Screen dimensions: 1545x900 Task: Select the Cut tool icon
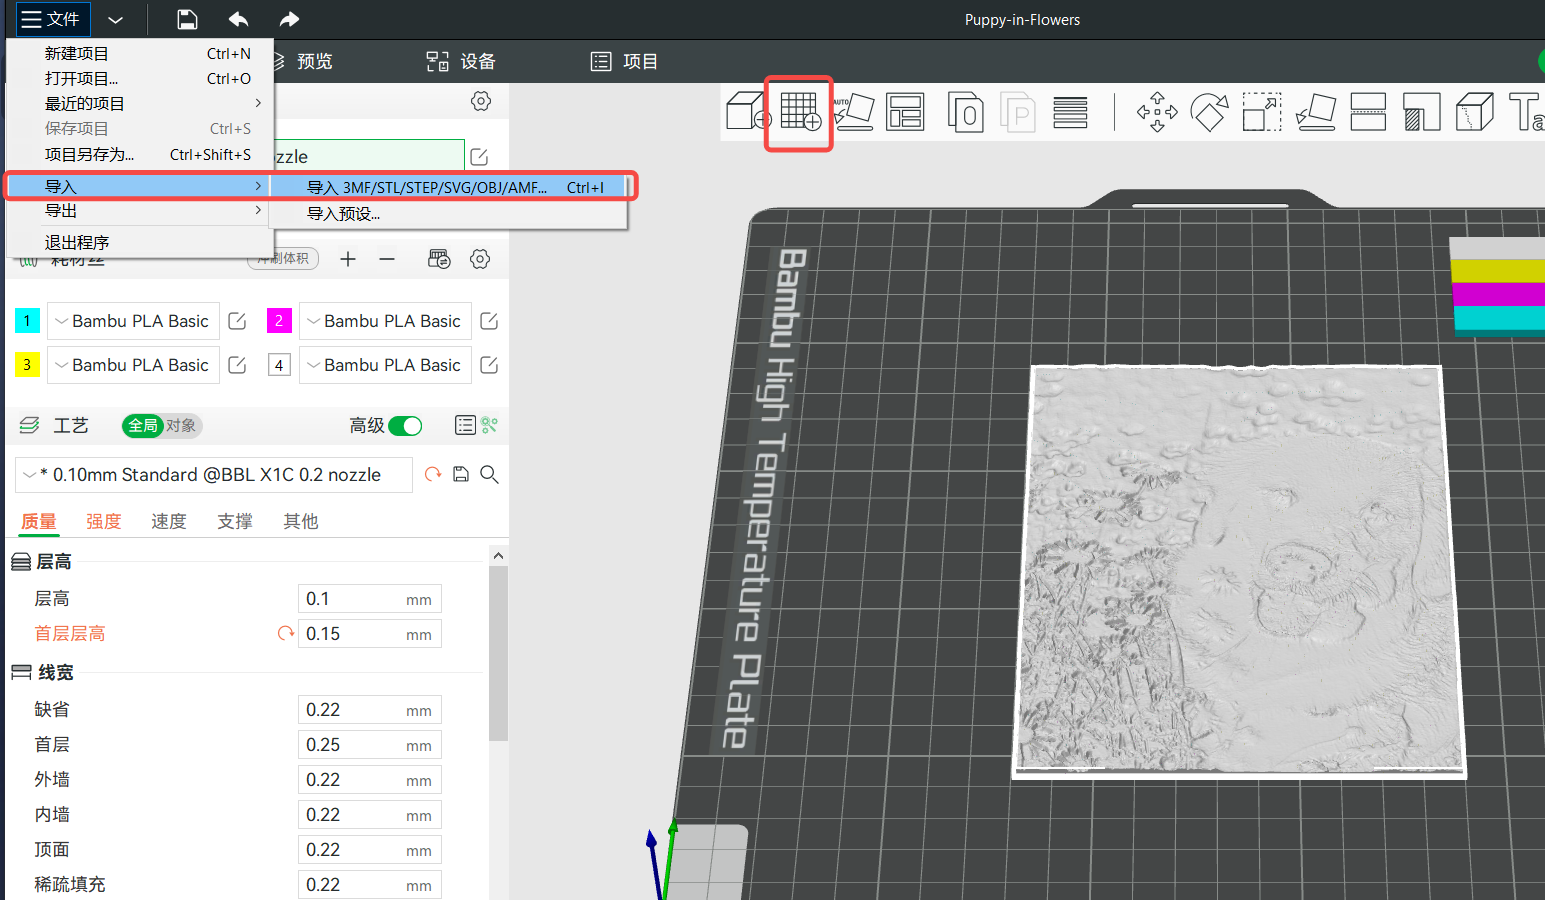click(x=1368, y=111)
